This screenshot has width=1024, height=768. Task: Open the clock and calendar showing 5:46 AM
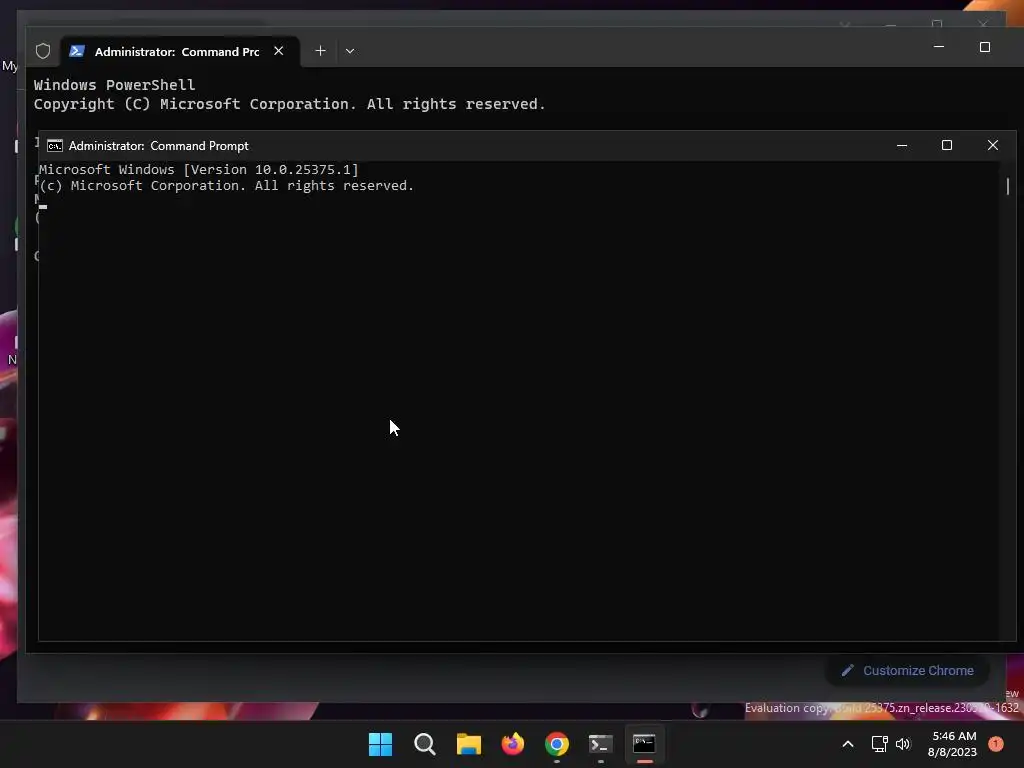coord(952,744)
